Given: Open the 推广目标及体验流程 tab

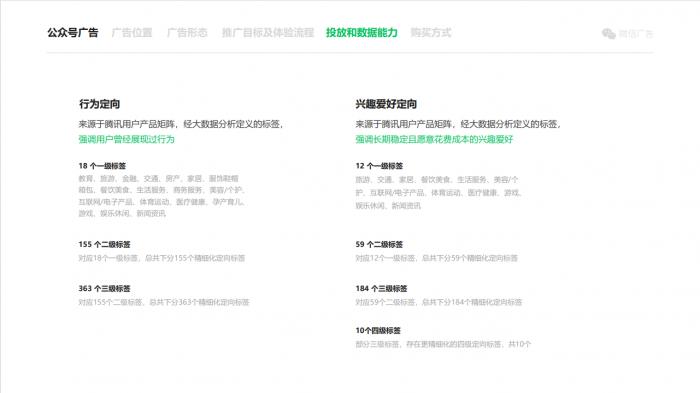Looking at the screenshot, I should pyautogui.click(x=268, y=33).
